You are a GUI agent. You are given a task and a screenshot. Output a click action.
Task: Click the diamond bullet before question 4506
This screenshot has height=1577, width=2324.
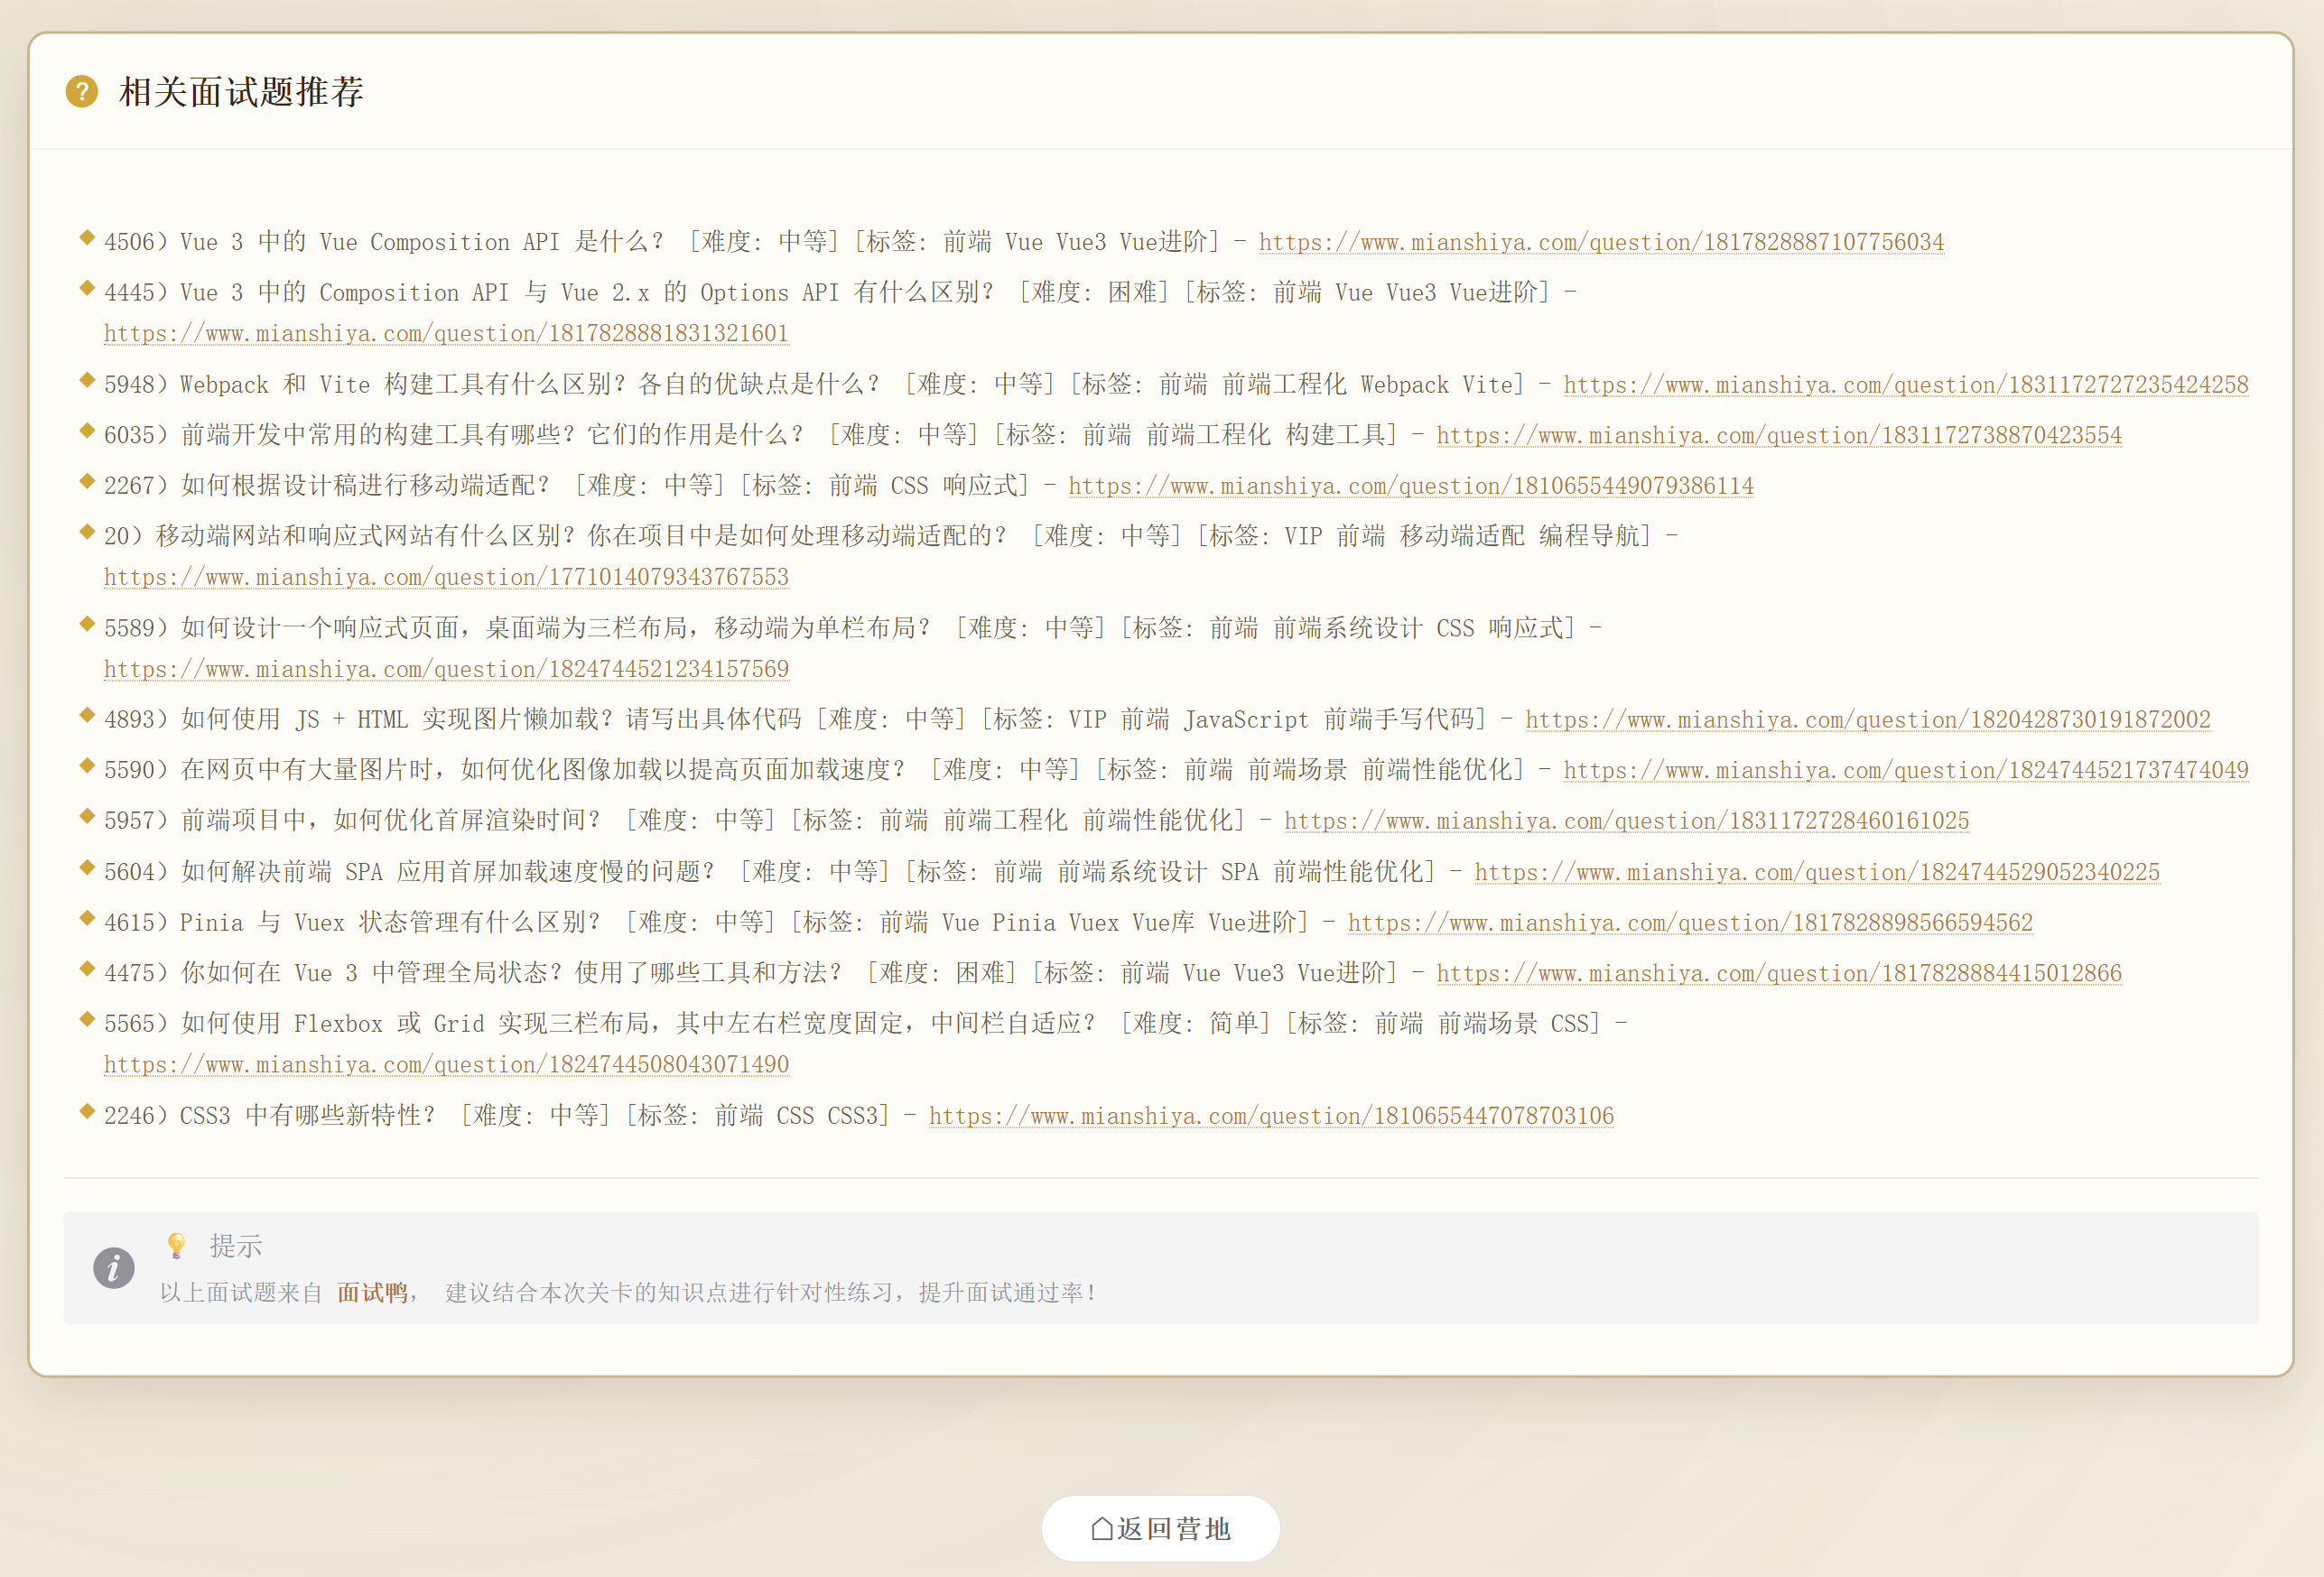click(x=87, y=238)
